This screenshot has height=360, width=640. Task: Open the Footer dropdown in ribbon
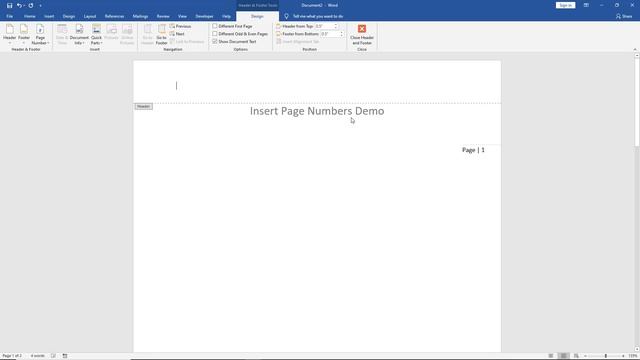[x=24, y=34]
